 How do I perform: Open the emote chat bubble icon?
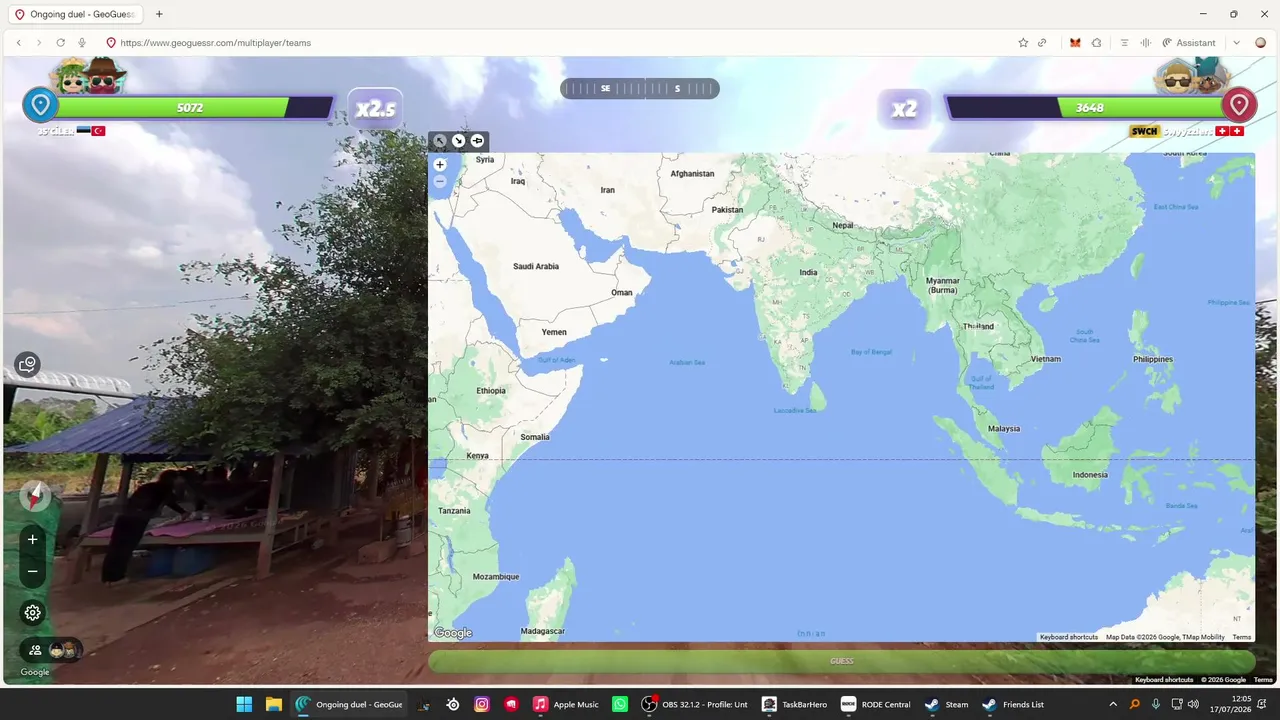pyautogui.click(x=28, y=364)
